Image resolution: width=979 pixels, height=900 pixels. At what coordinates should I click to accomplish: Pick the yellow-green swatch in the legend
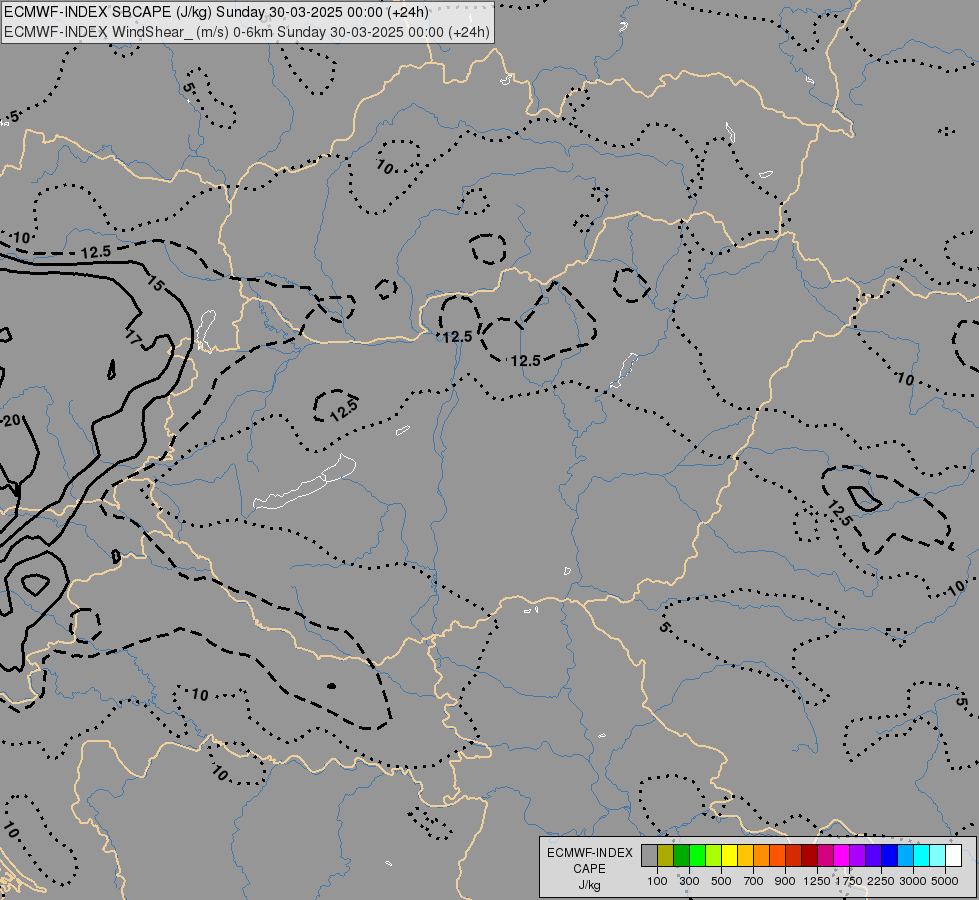tap(713, 856)
